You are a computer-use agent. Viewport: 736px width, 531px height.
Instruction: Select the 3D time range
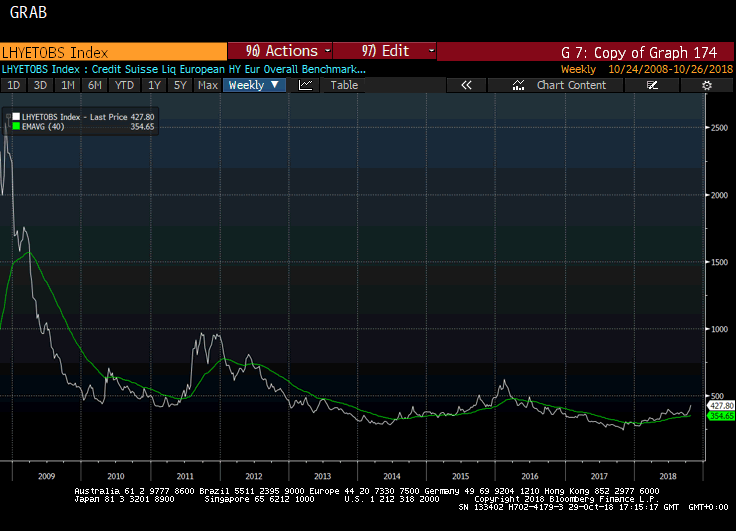point(40,85)
